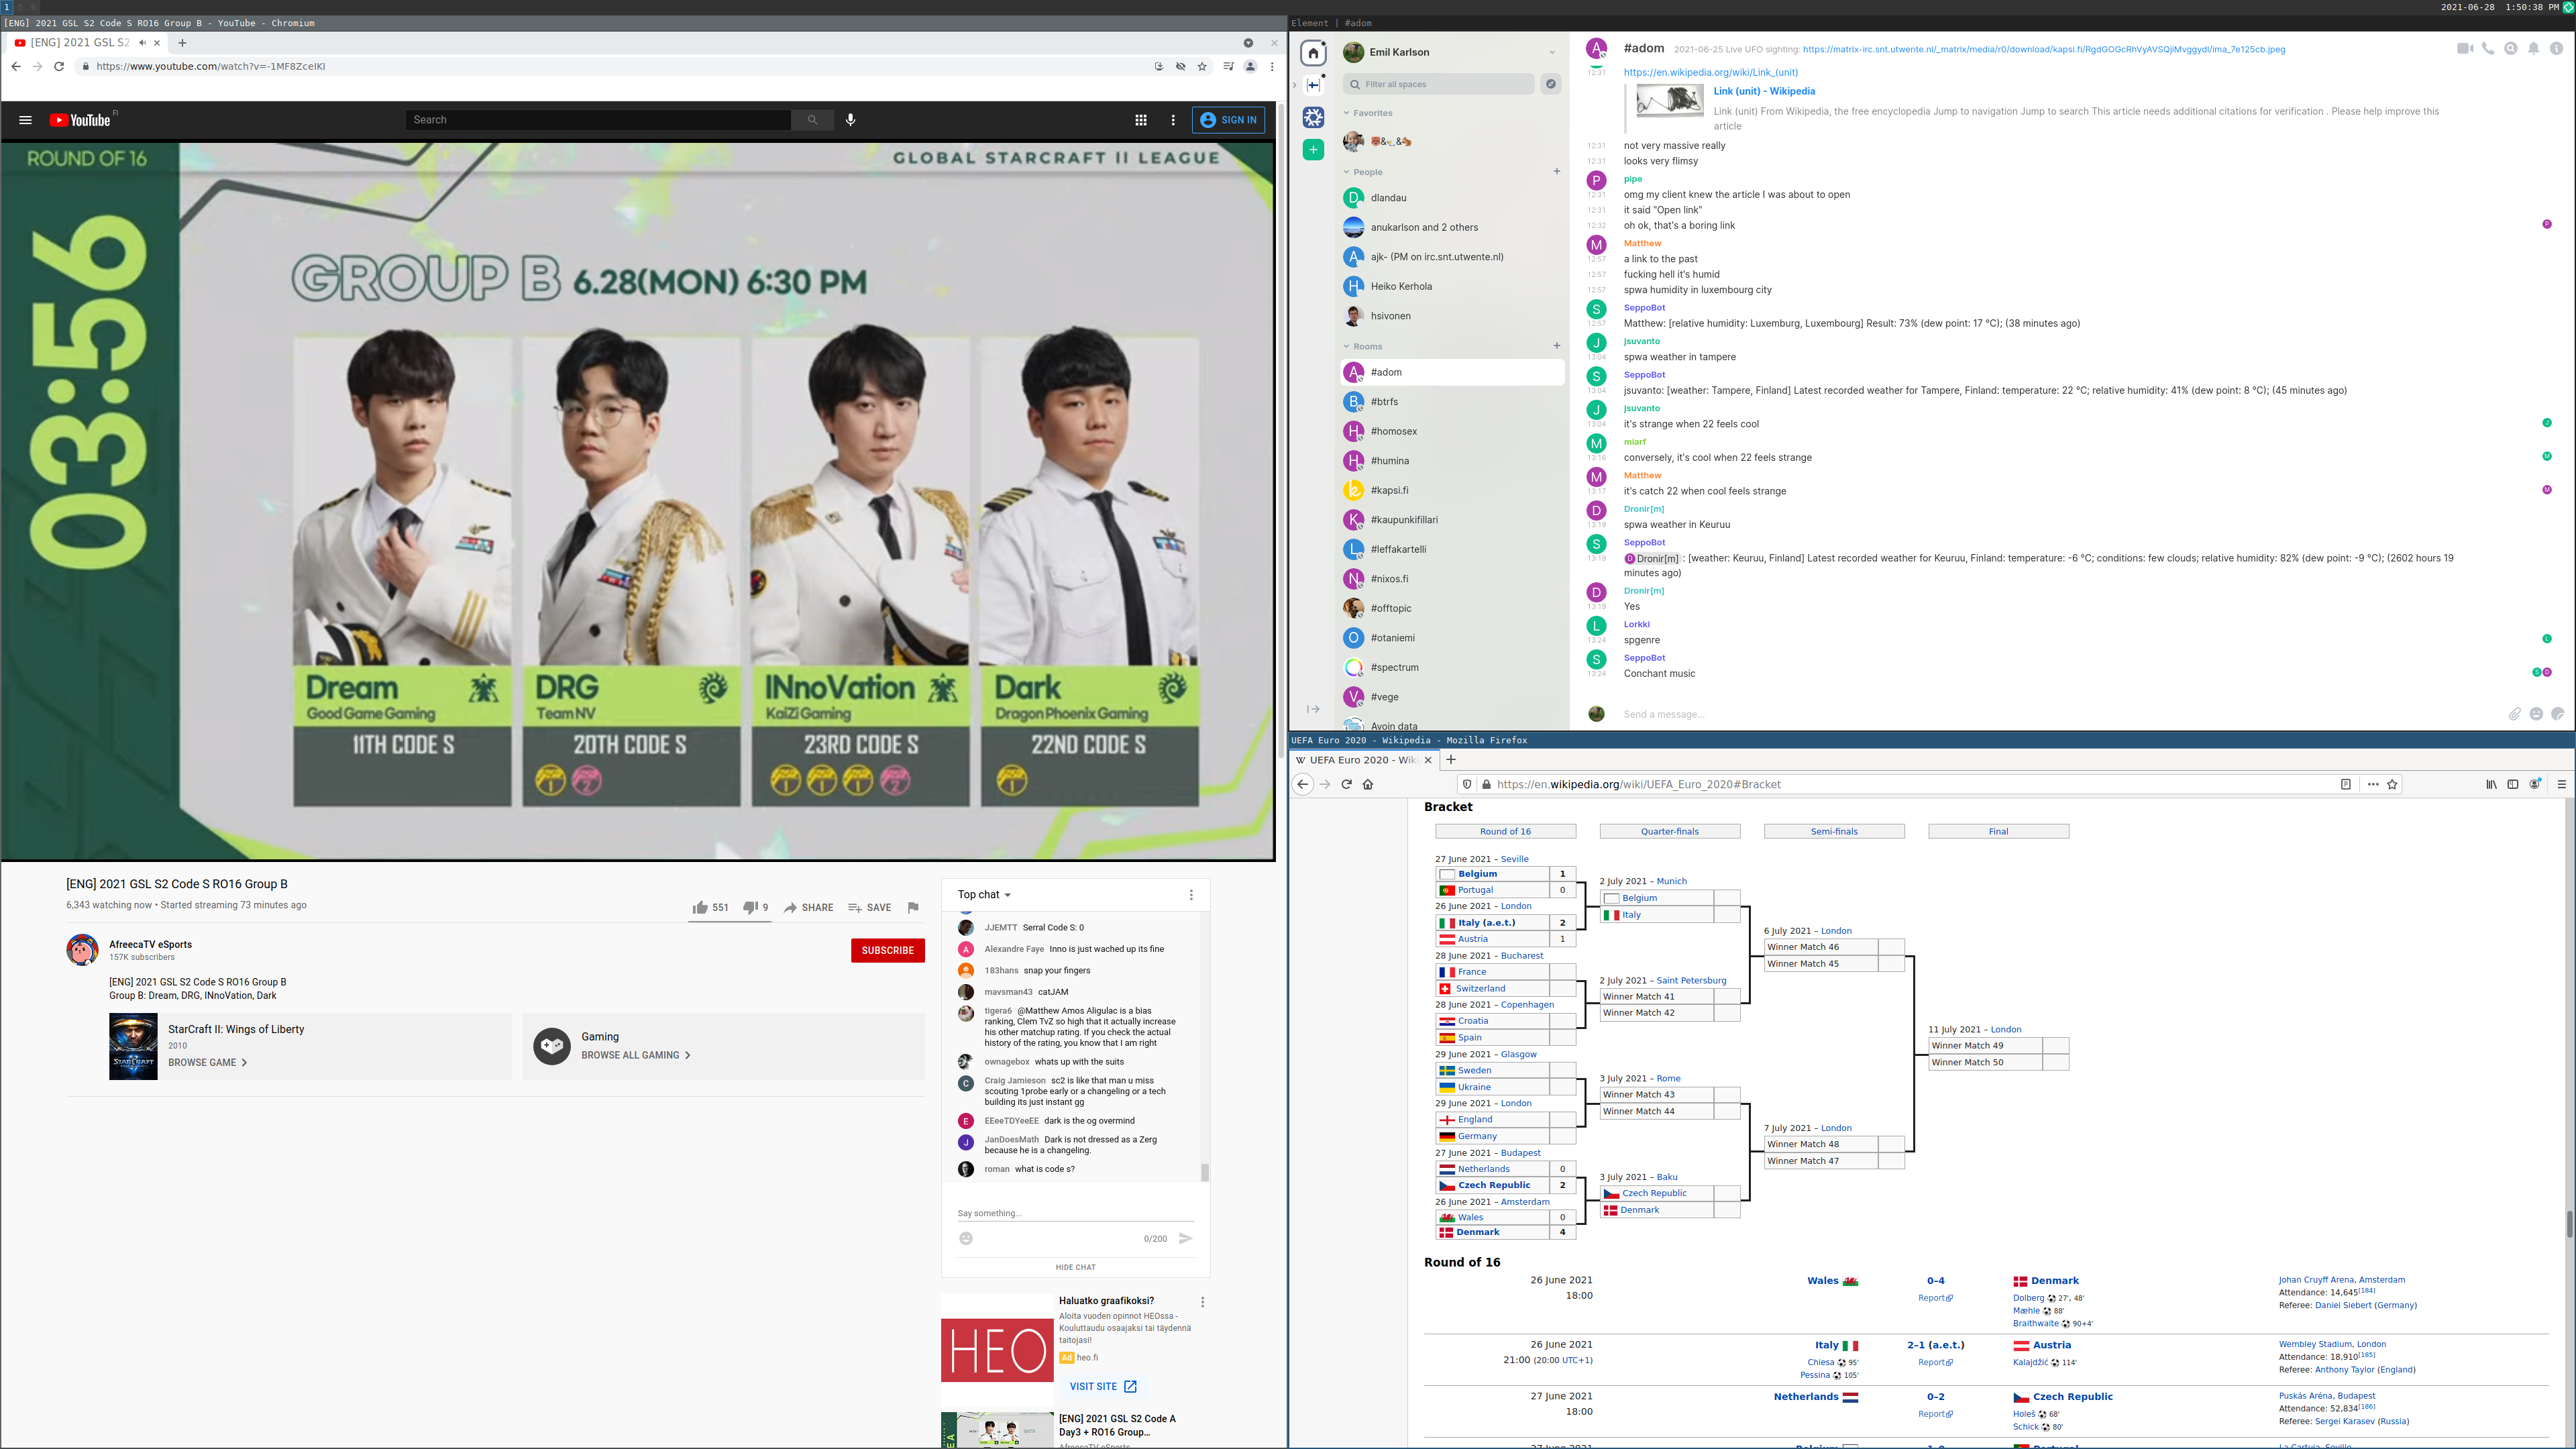Viewport: 2576px width, 1449px height.
Task: Mute the YouTube tab audio
Action: click(x=142, y=43)
